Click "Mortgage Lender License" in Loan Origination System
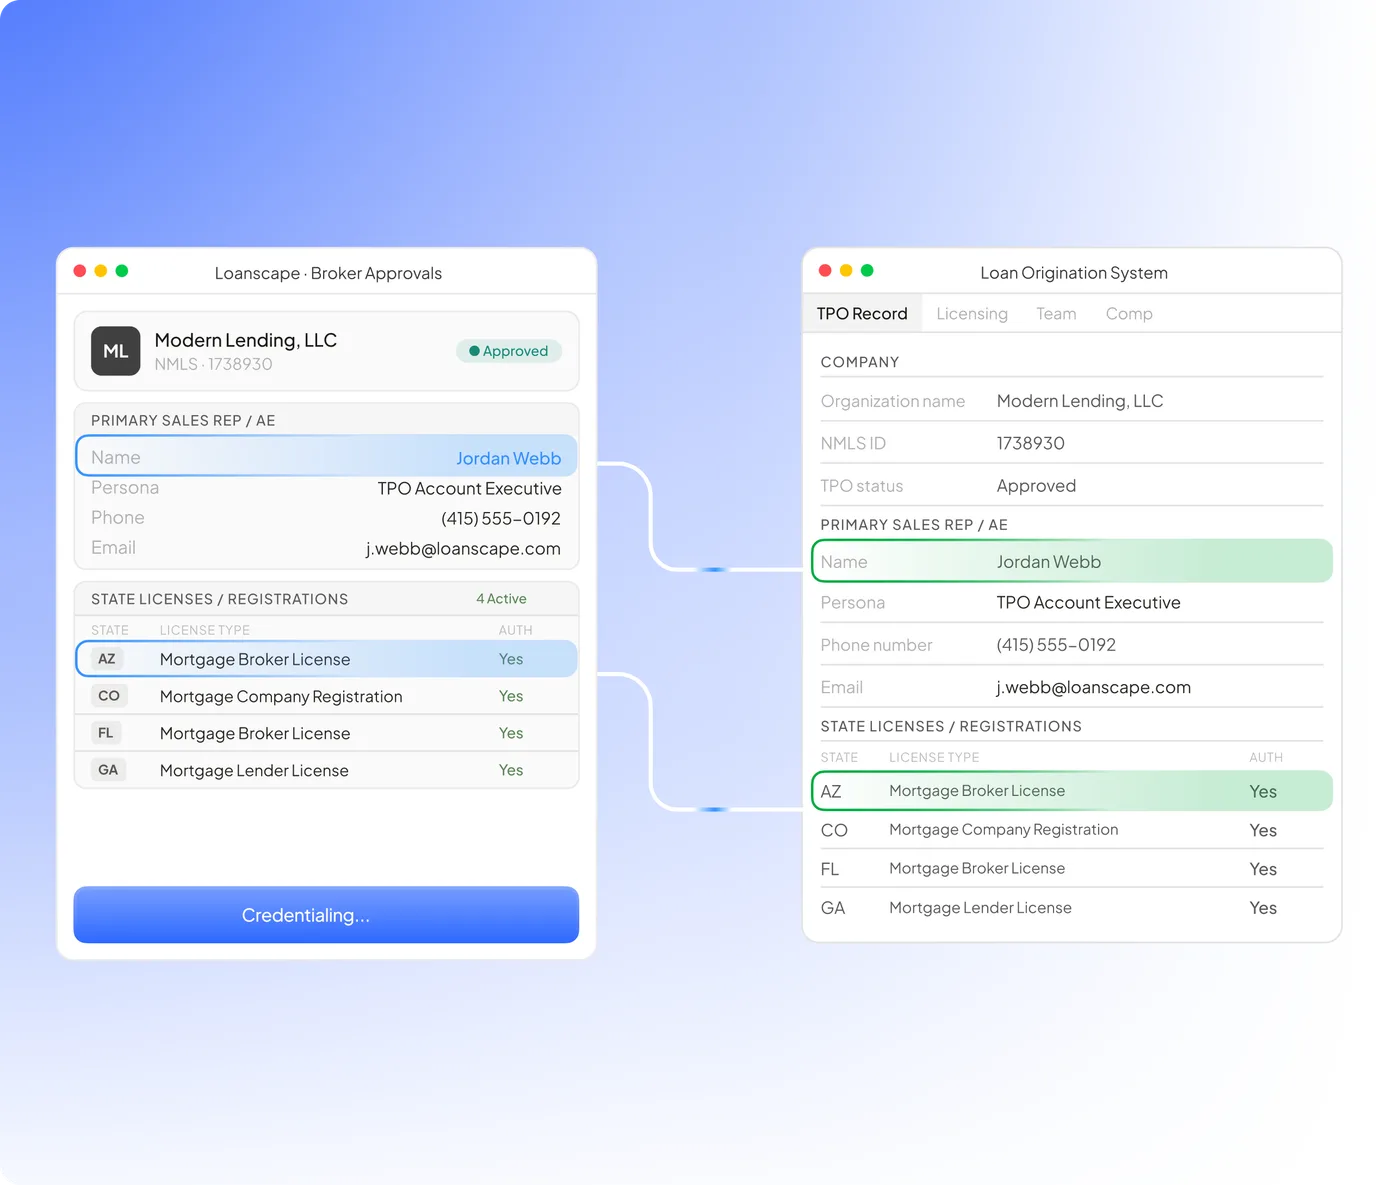Image resolution: width=1400 pixels, height=1185 pixels. [x=980, y=908]
